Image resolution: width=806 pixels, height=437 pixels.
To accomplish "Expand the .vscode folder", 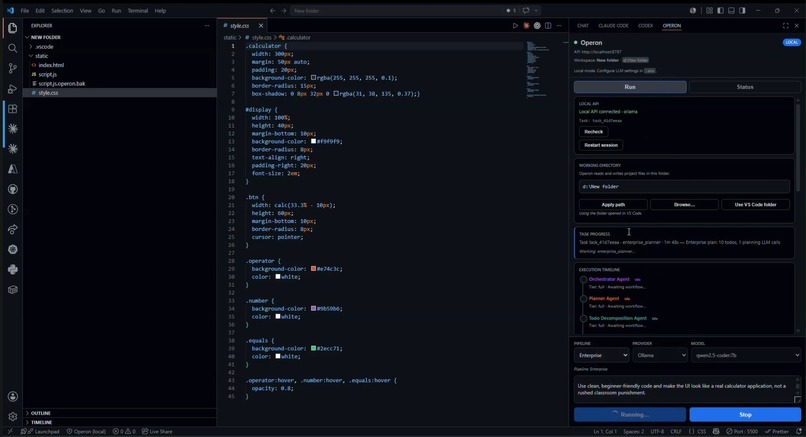I will (44, 46).
